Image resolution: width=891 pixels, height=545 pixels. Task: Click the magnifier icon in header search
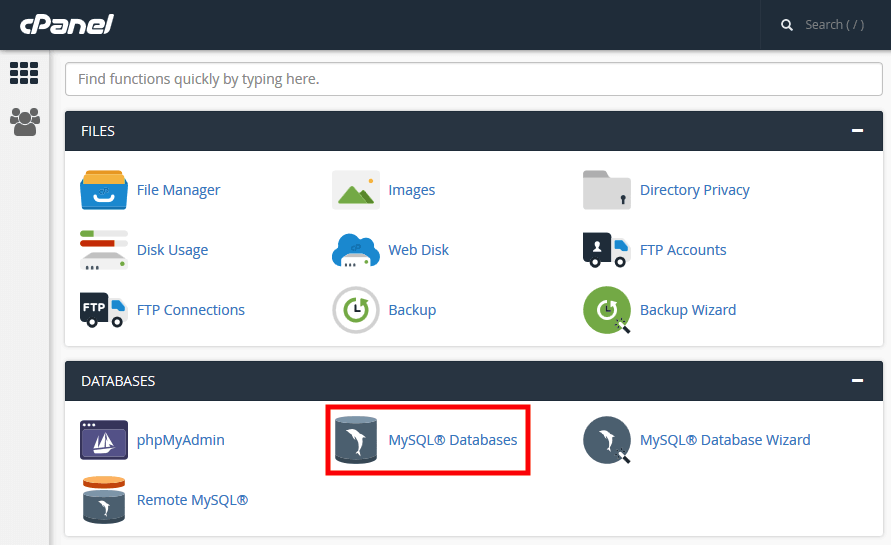[x=786, y=25]
